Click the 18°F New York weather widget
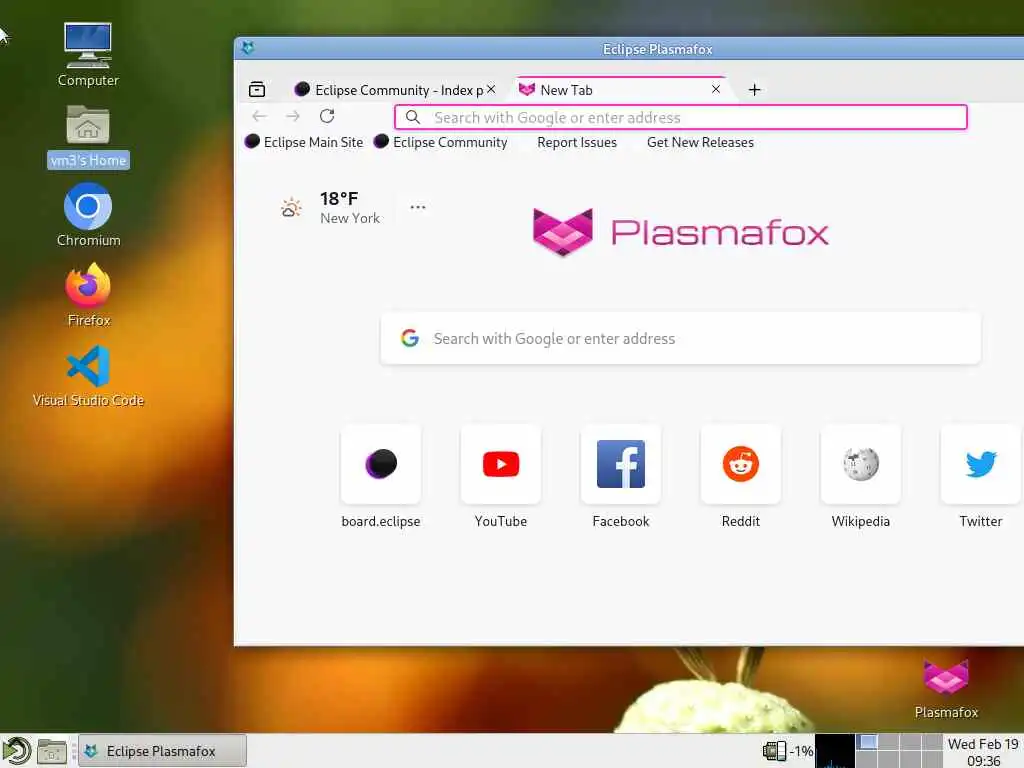 click(x=330, y=208)
